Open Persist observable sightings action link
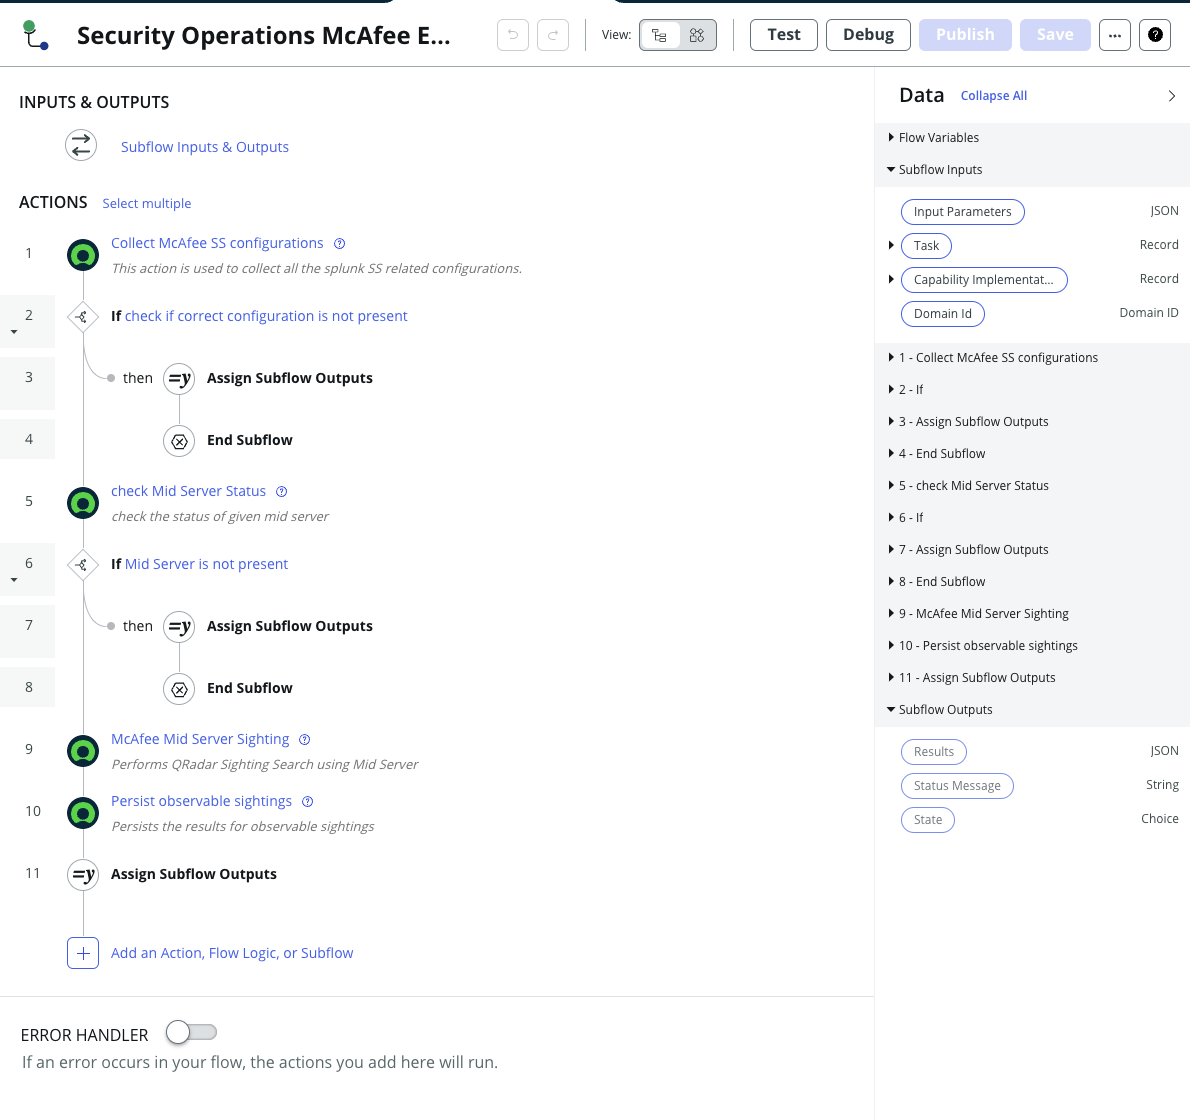Viewport: 1190px width, 1120px height. (201, 801)
